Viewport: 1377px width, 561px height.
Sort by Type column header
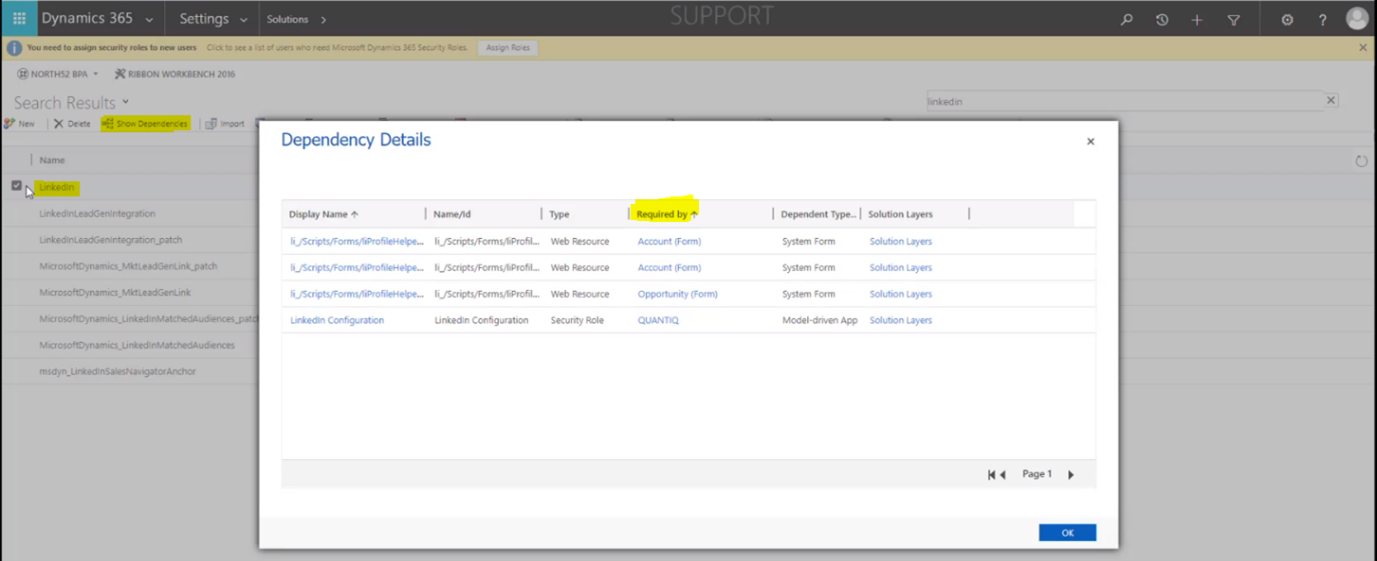[559, 214]
